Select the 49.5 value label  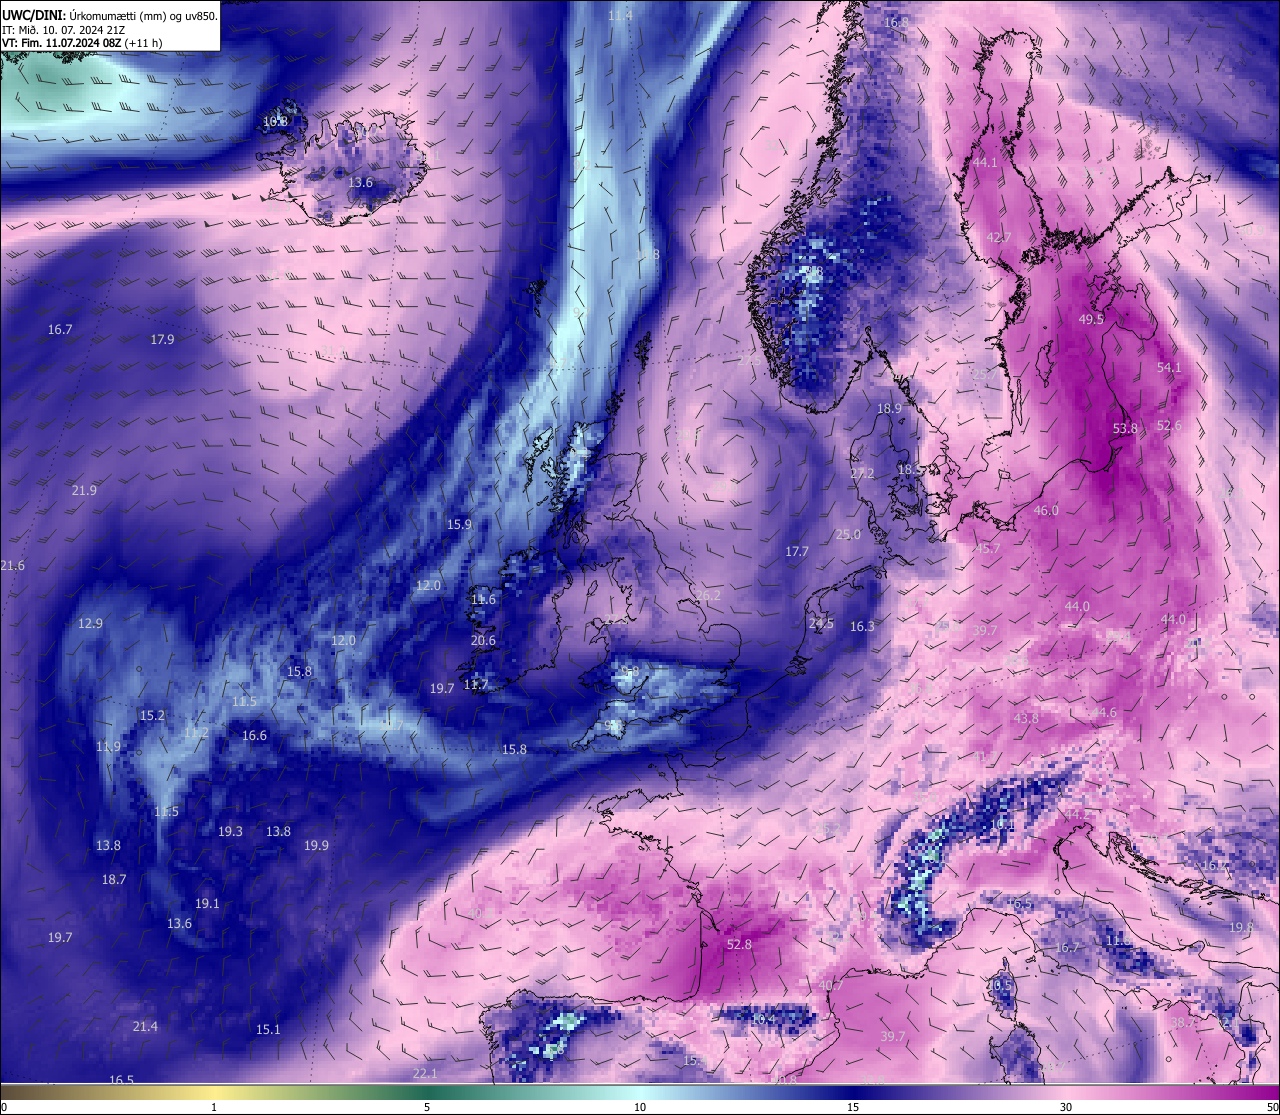pos(1091,319)
